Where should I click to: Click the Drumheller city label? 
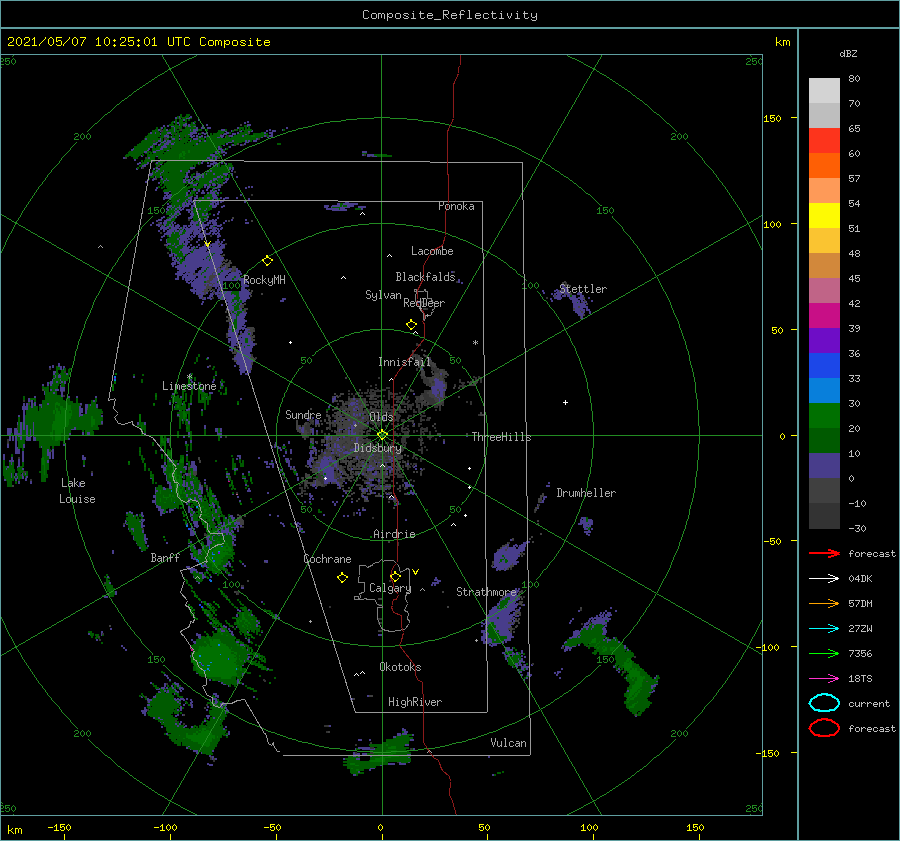586,493
